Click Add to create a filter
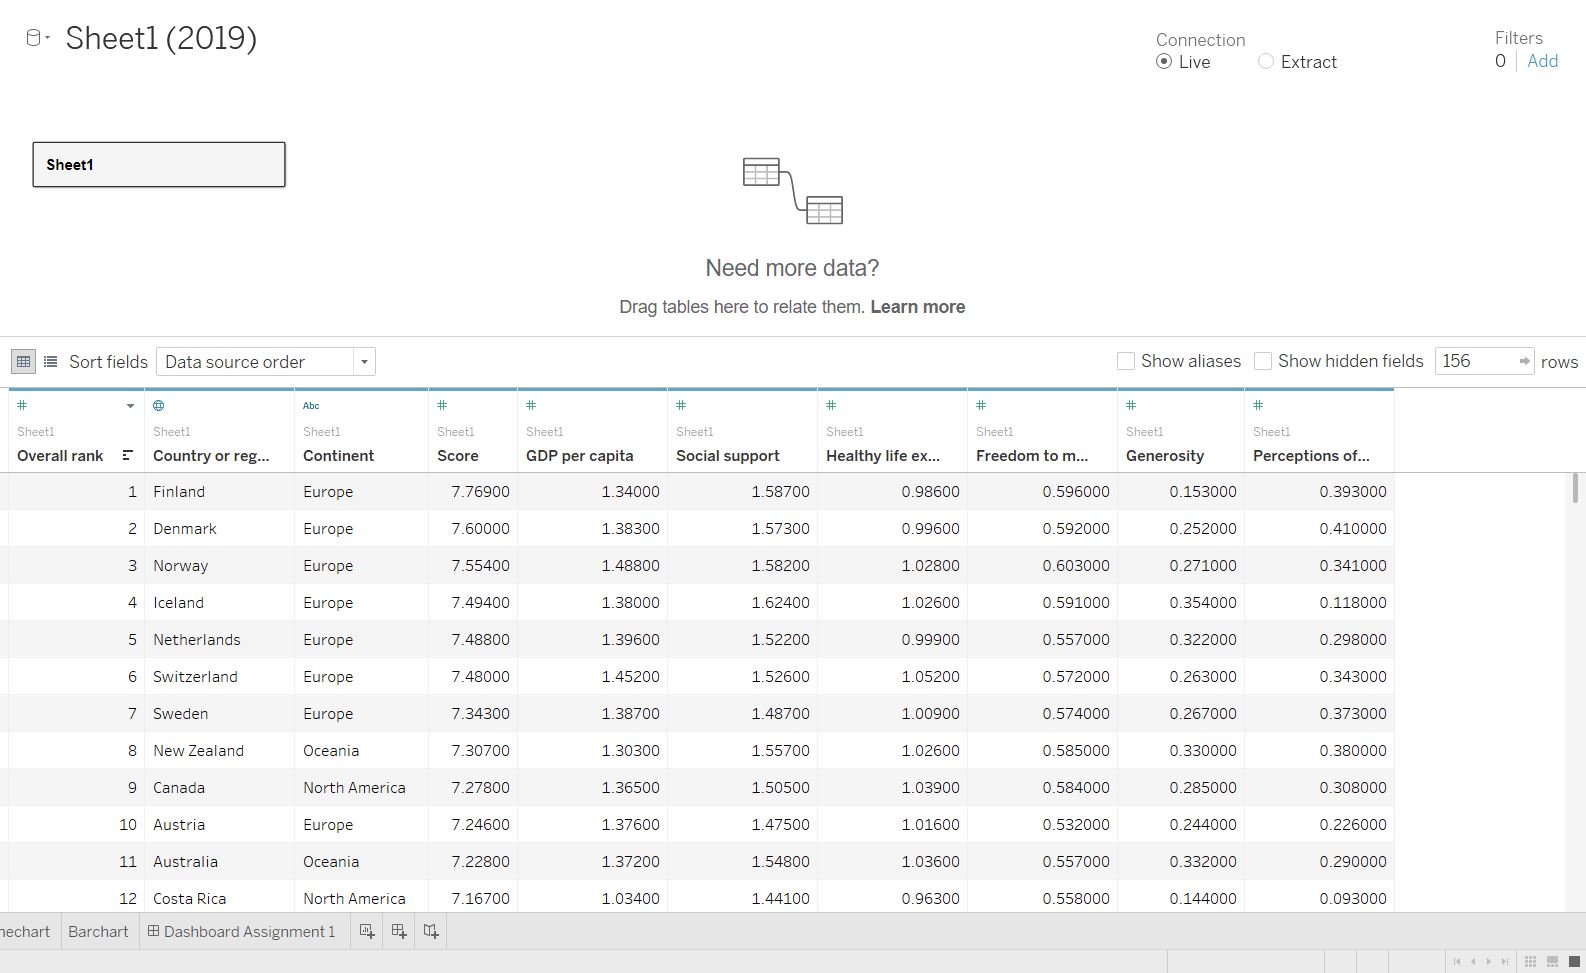The image size is (1586, 973). click(1542, 61)
